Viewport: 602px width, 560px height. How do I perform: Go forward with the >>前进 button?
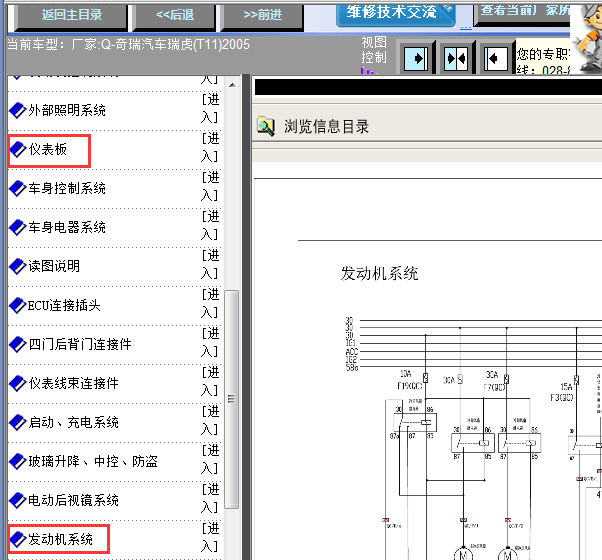point(263,16)
